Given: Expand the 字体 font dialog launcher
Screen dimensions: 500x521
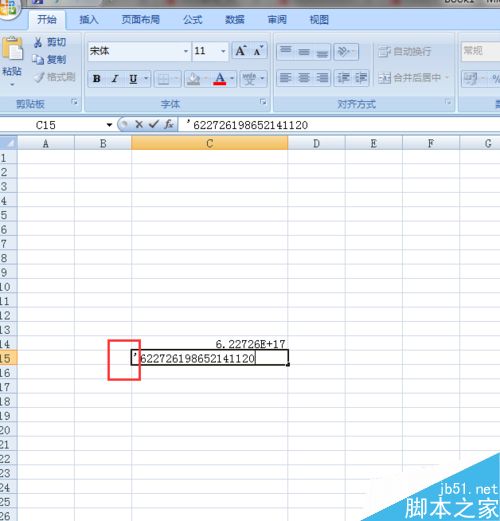Looking at the screenshot, I should coord(263,102).
